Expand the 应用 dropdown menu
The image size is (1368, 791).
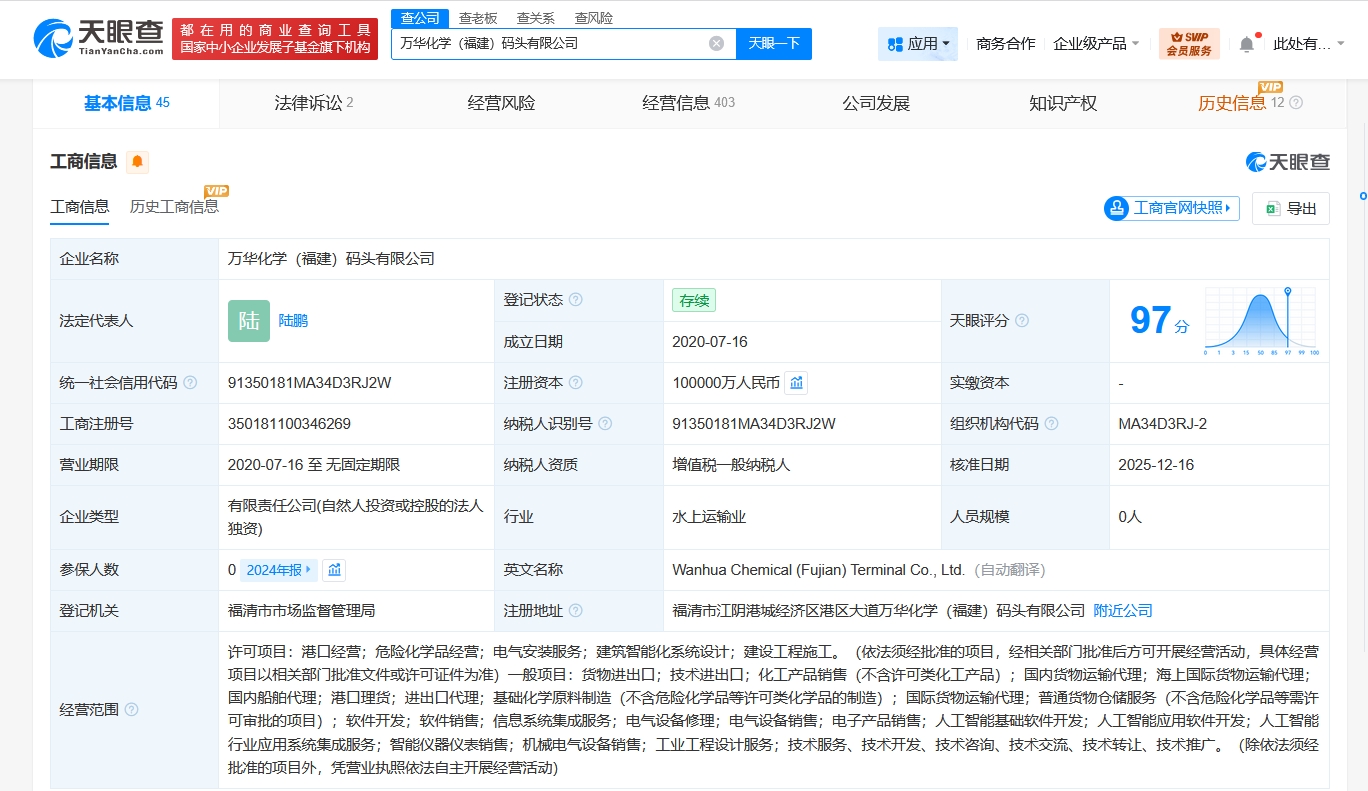click(x=918, y=44)
